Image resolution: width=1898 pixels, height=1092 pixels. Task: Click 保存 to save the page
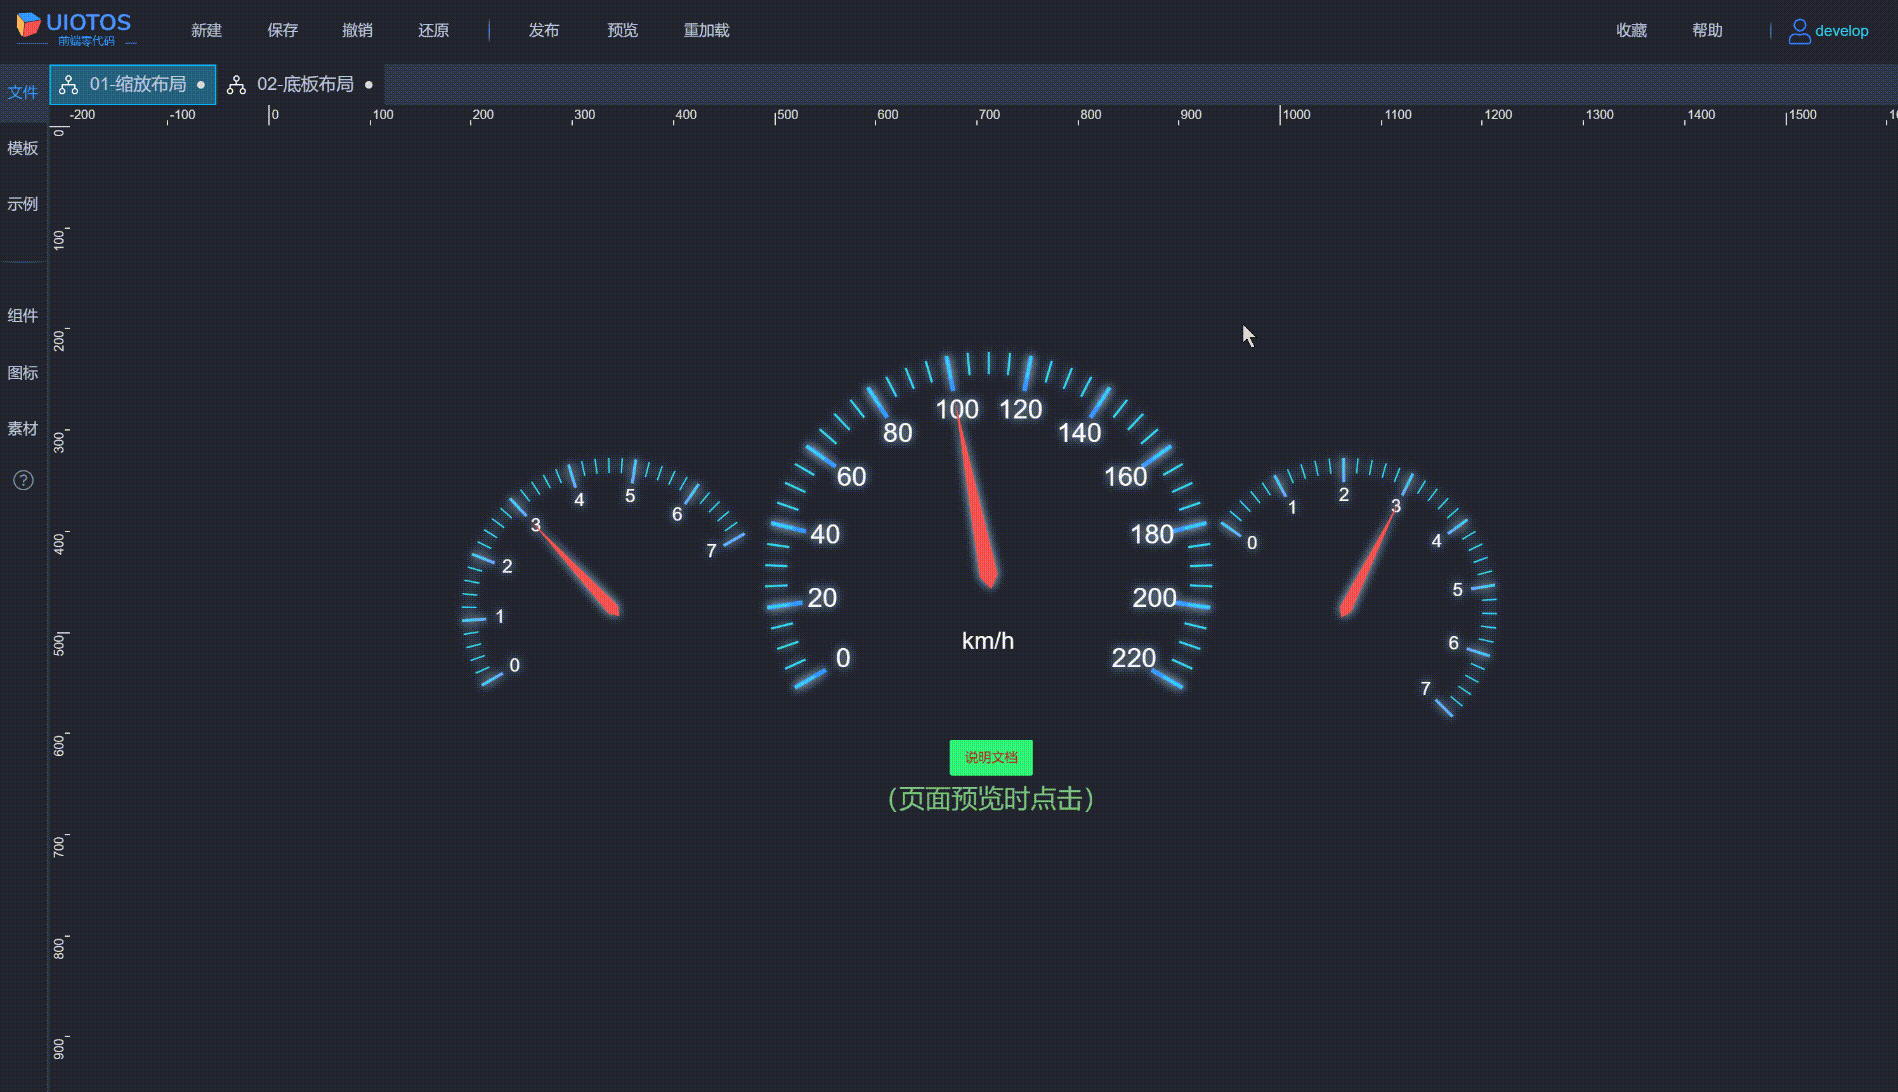click(x=282, y=31)
